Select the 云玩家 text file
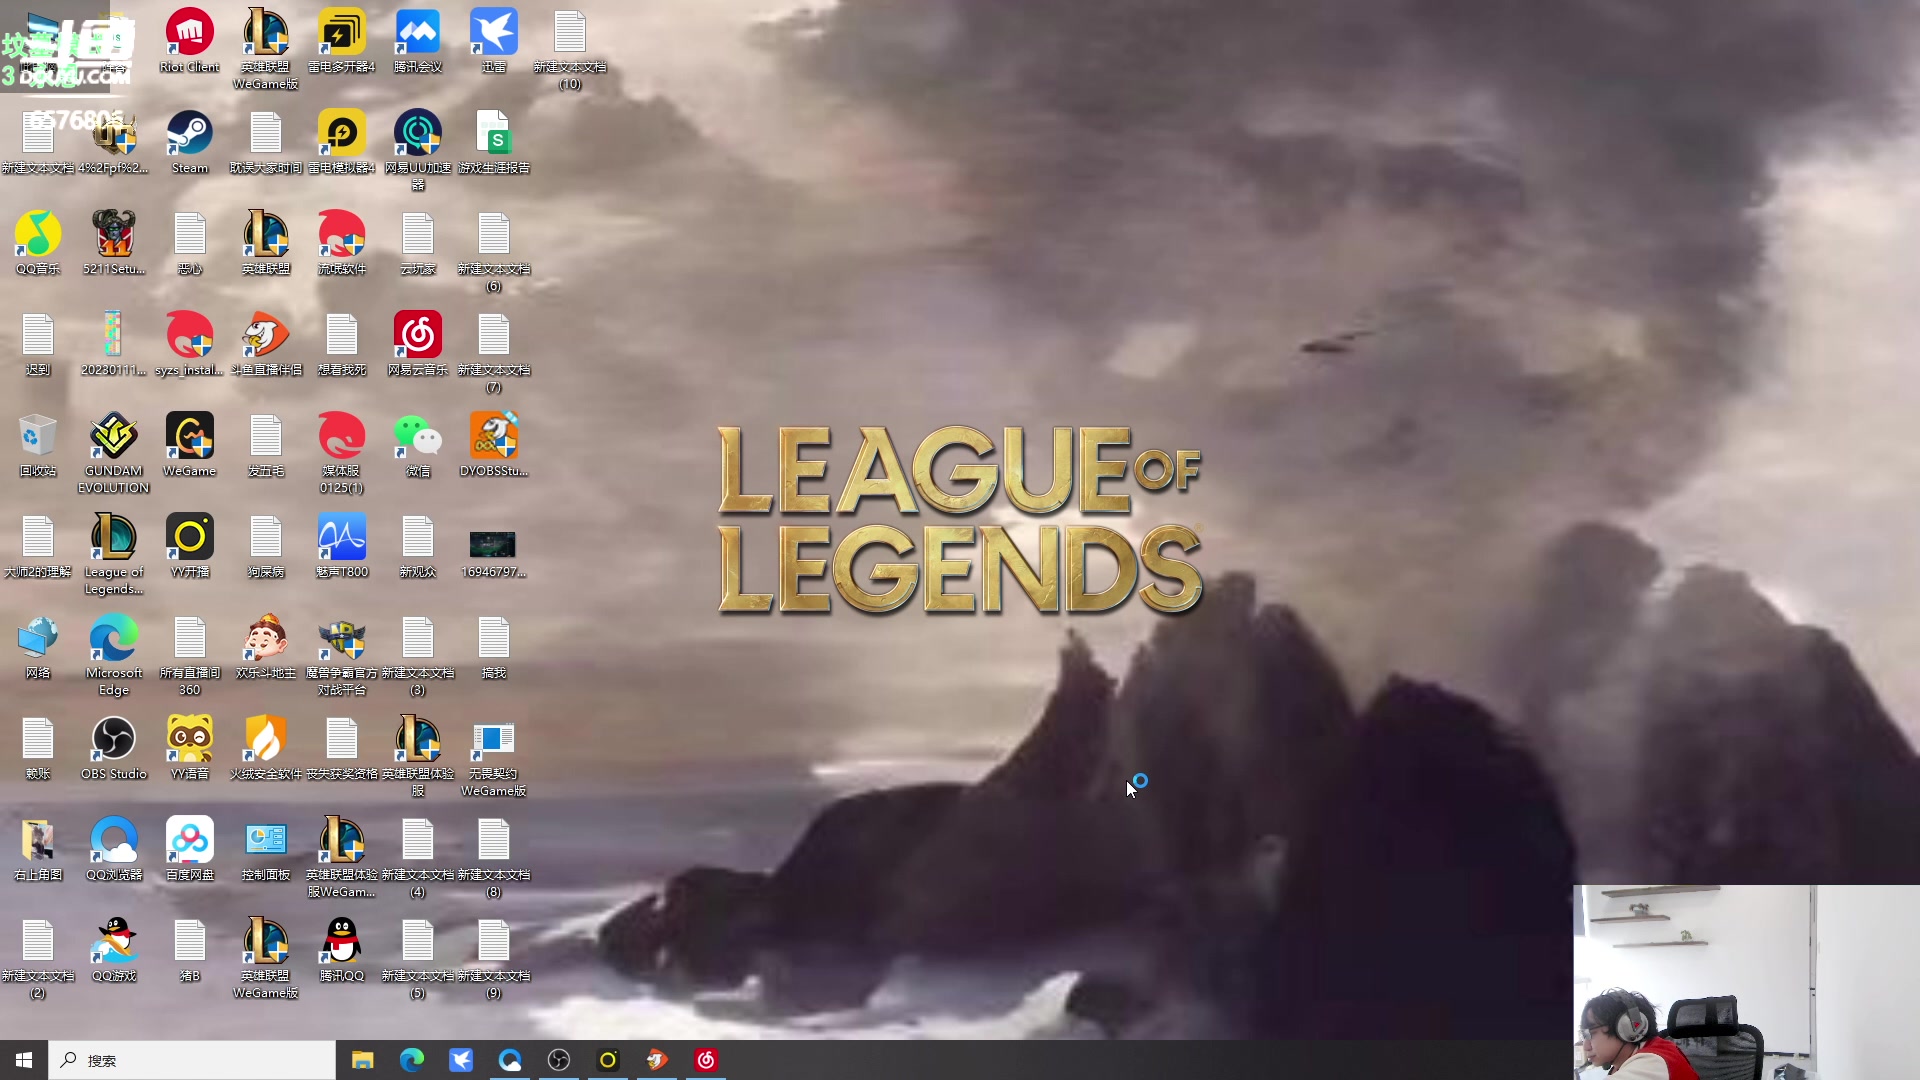The image size is (1920, 1080). (x=417, y=244)
